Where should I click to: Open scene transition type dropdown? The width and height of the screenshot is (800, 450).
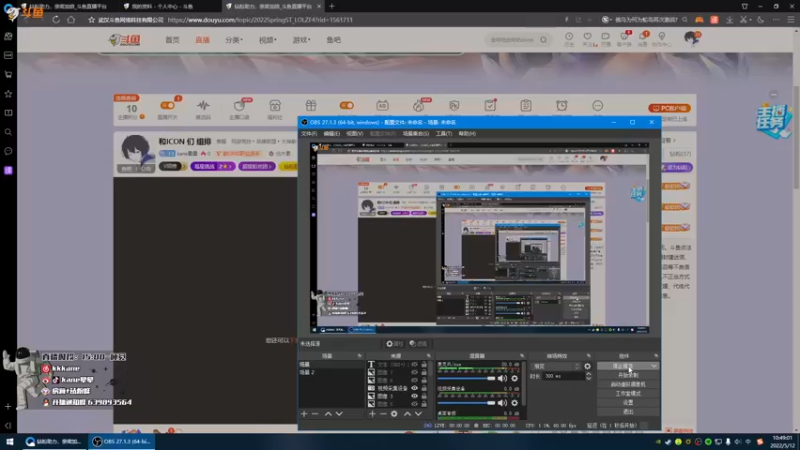tap(556, 366)
